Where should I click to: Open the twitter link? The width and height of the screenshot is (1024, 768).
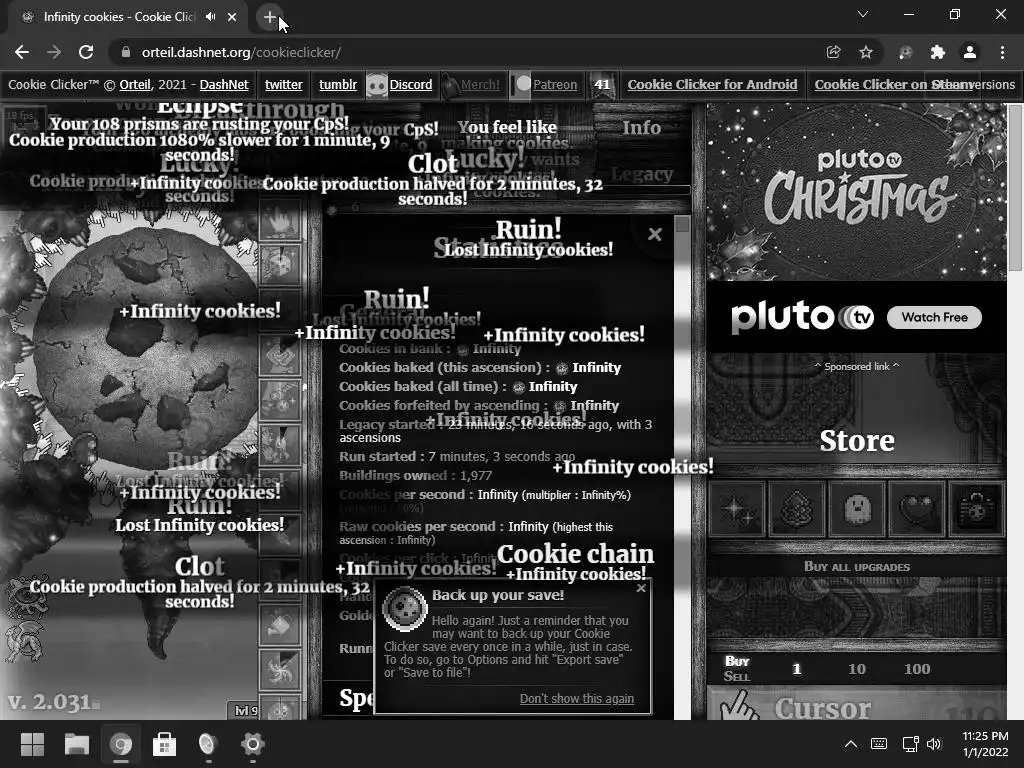coord(283,84)
